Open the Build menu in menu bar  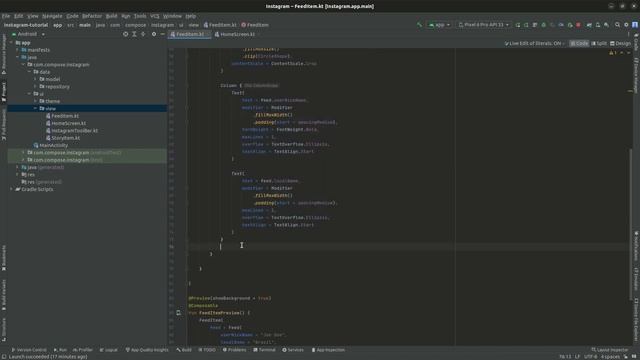(x=111, y=16)
